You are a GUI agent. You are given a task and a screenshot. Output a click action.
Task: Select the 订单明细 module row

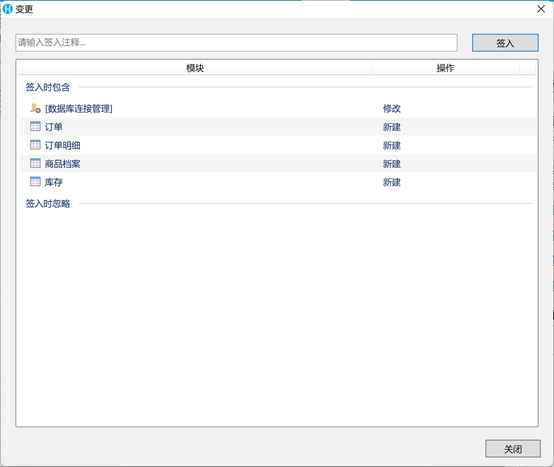click(x=278, y=145)
